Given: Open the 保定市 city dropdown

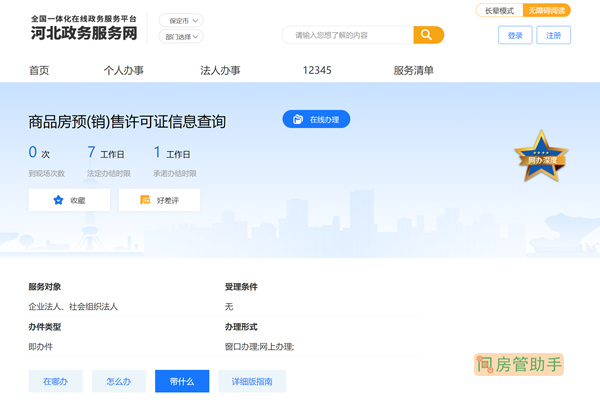Looking at the screenshot, I should pos(181,21).
